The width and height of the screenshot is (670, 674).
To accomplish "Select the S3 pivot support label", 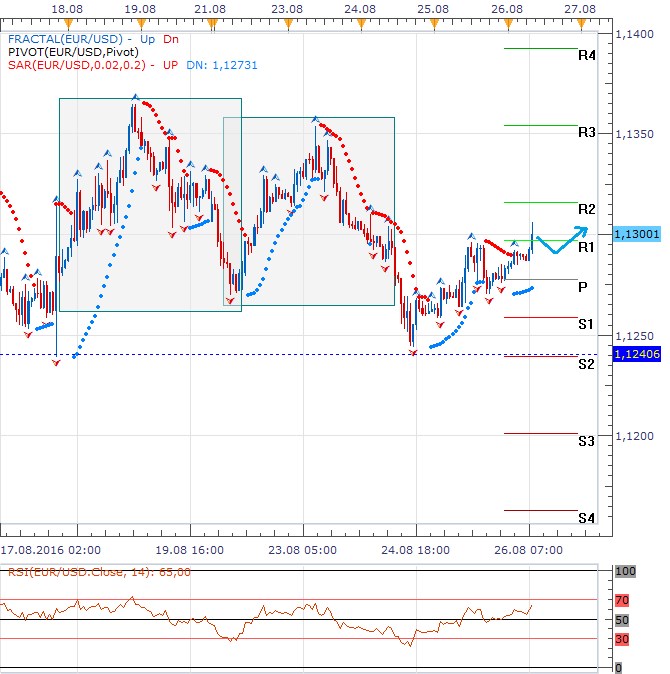I will 587,441.
